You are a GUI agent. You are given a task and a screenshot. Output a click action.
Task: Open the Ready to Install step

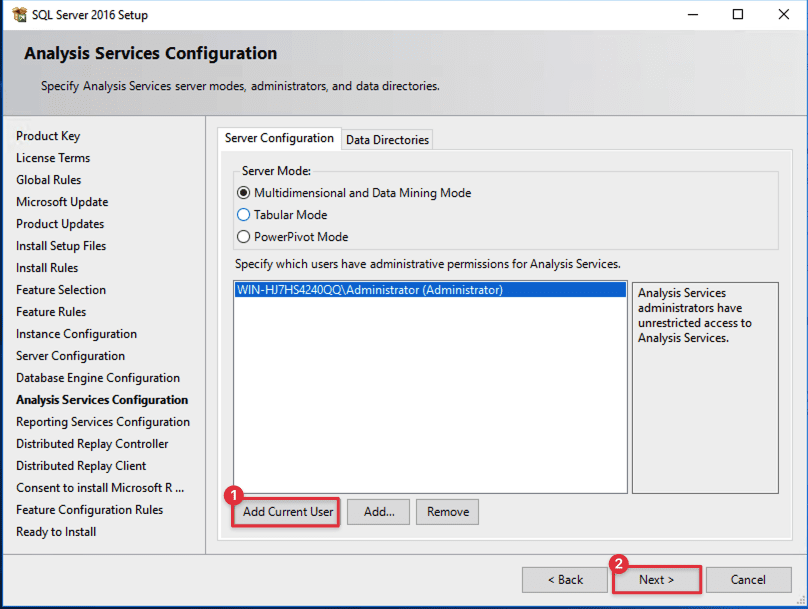click(x=56, y=531)
